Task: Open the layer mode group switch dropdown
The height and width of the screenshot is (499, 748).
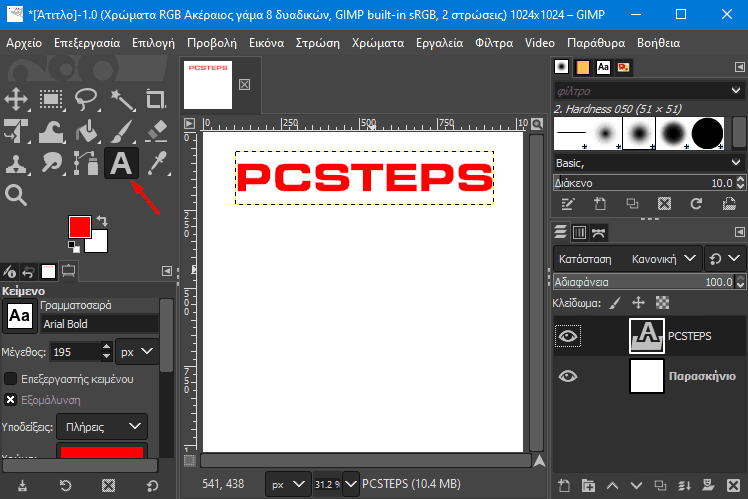Action: [724, 259]
